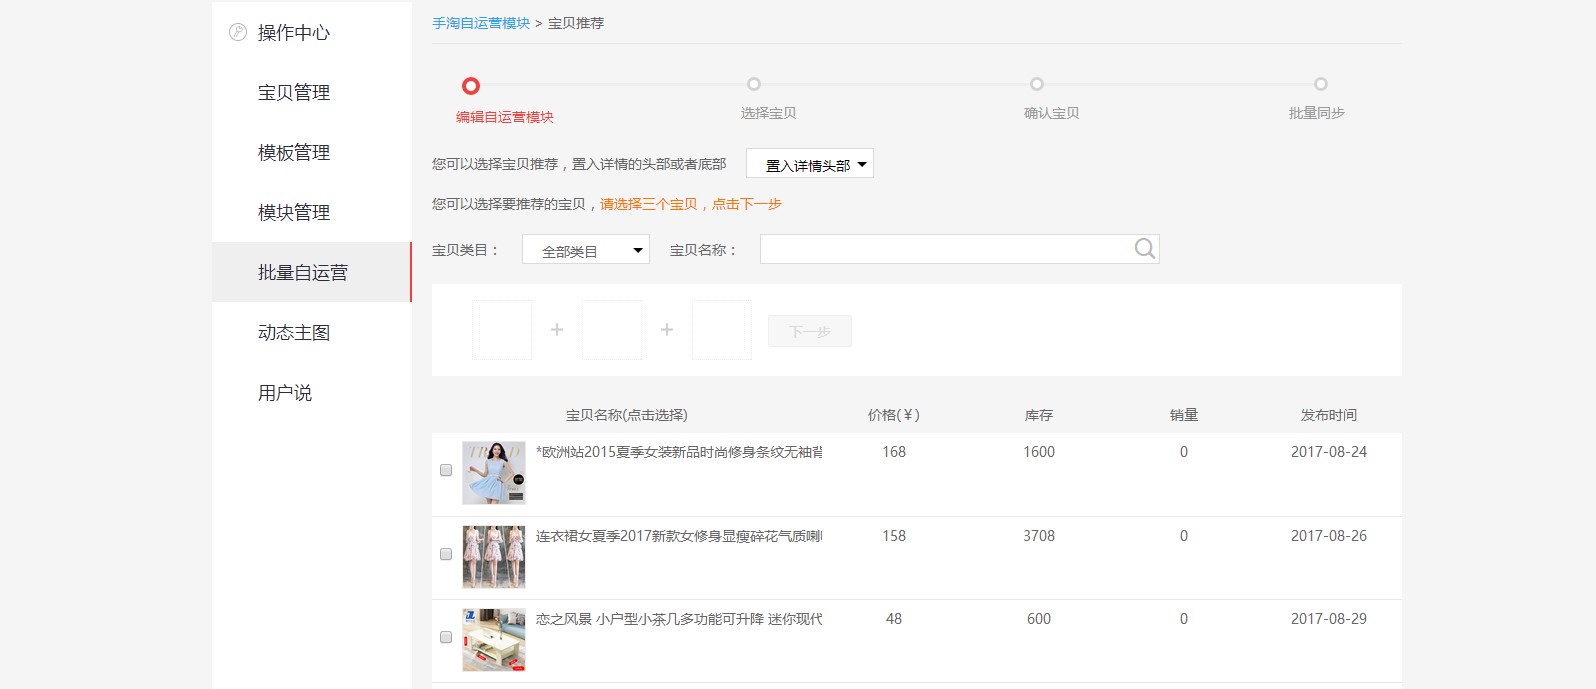Expand the 全部类目 category dropdown
1596x689 pixels.
point(585,250)
